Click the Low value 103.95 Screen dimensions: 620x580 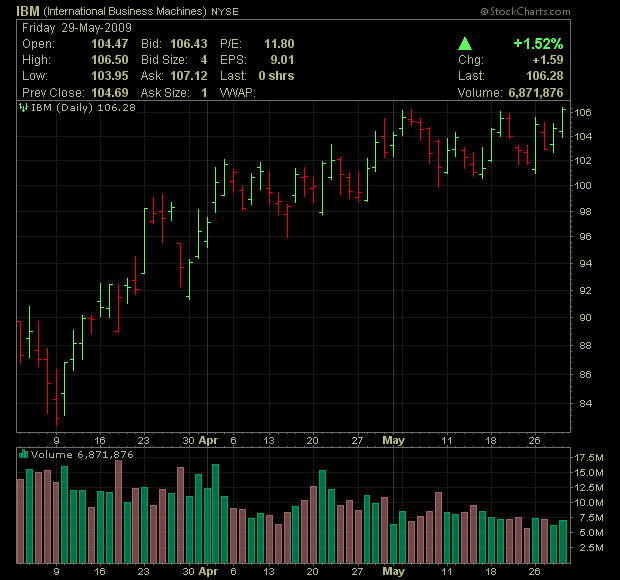(110, 76)
